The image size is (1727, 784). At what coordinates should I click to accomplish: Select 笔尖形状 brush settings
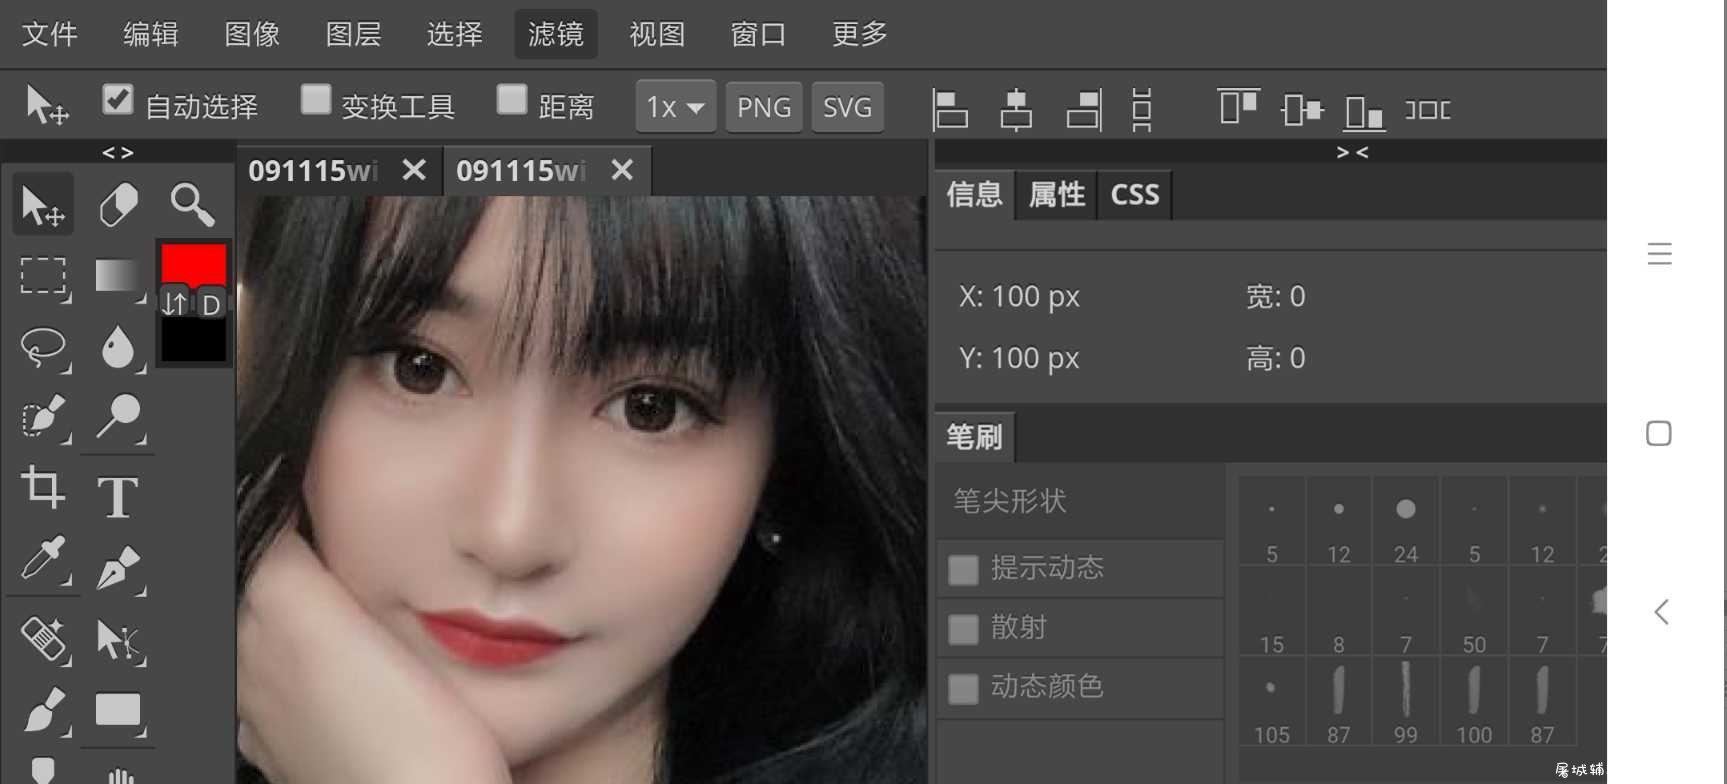1080,500
